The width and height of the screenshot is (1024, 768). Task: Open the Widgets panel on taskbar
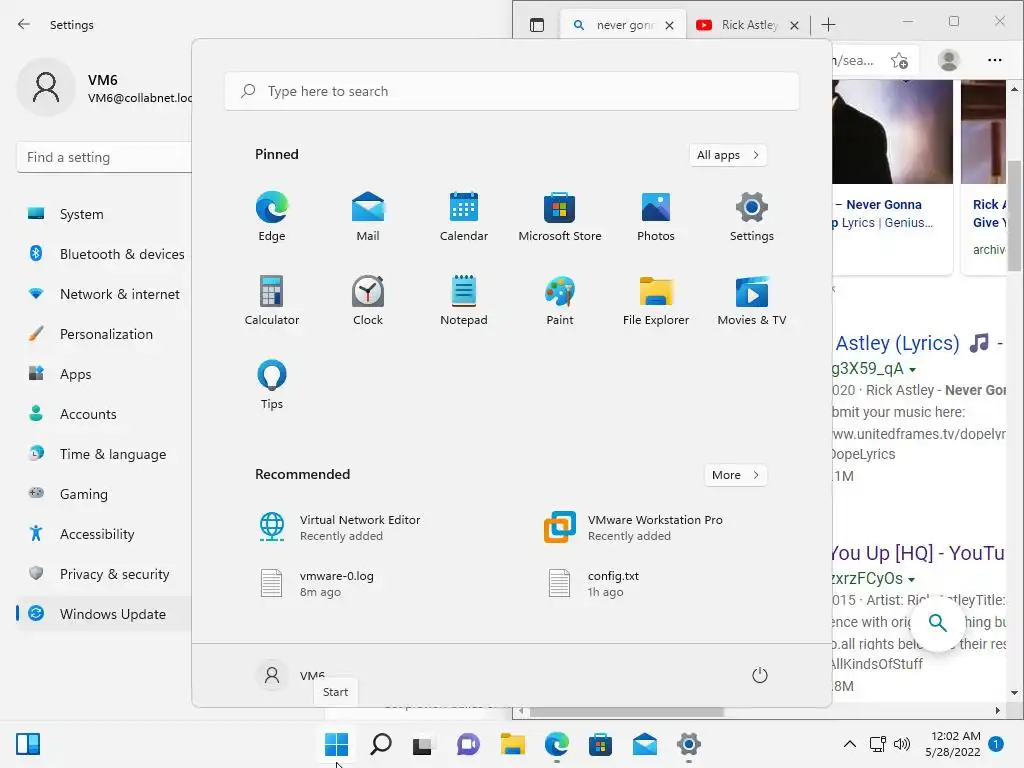pyautogui.click(x=28, y=744)
